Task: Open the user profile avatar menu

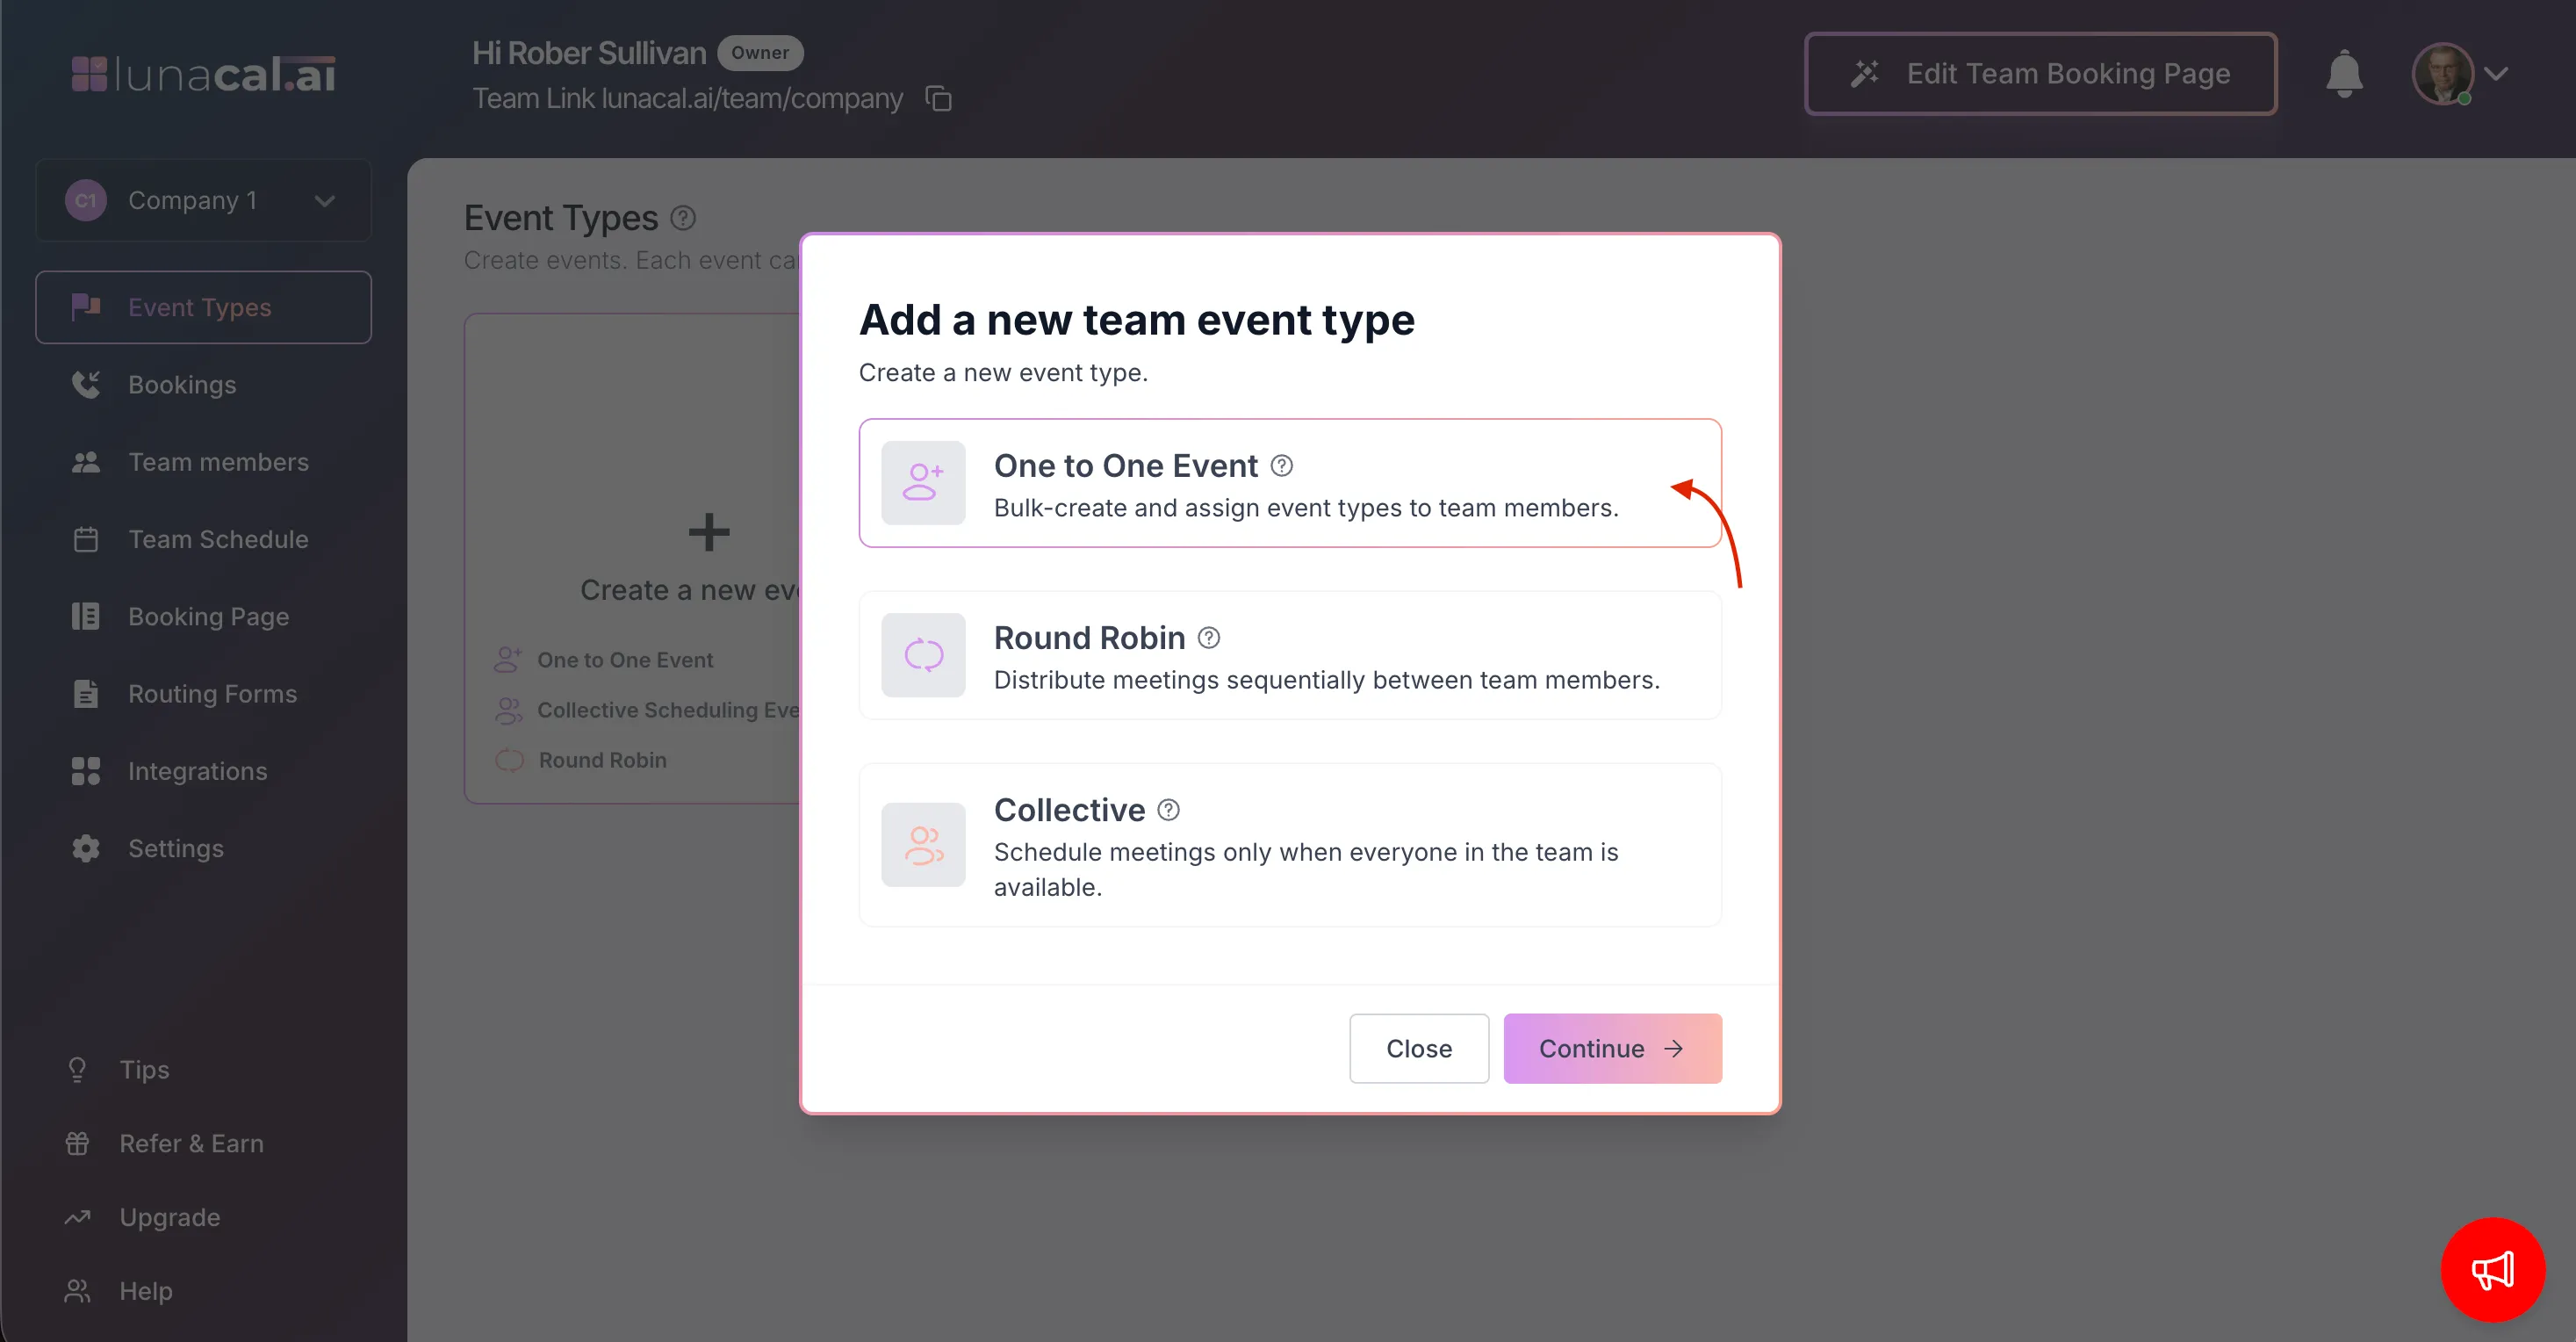Action: [2442, 73]
